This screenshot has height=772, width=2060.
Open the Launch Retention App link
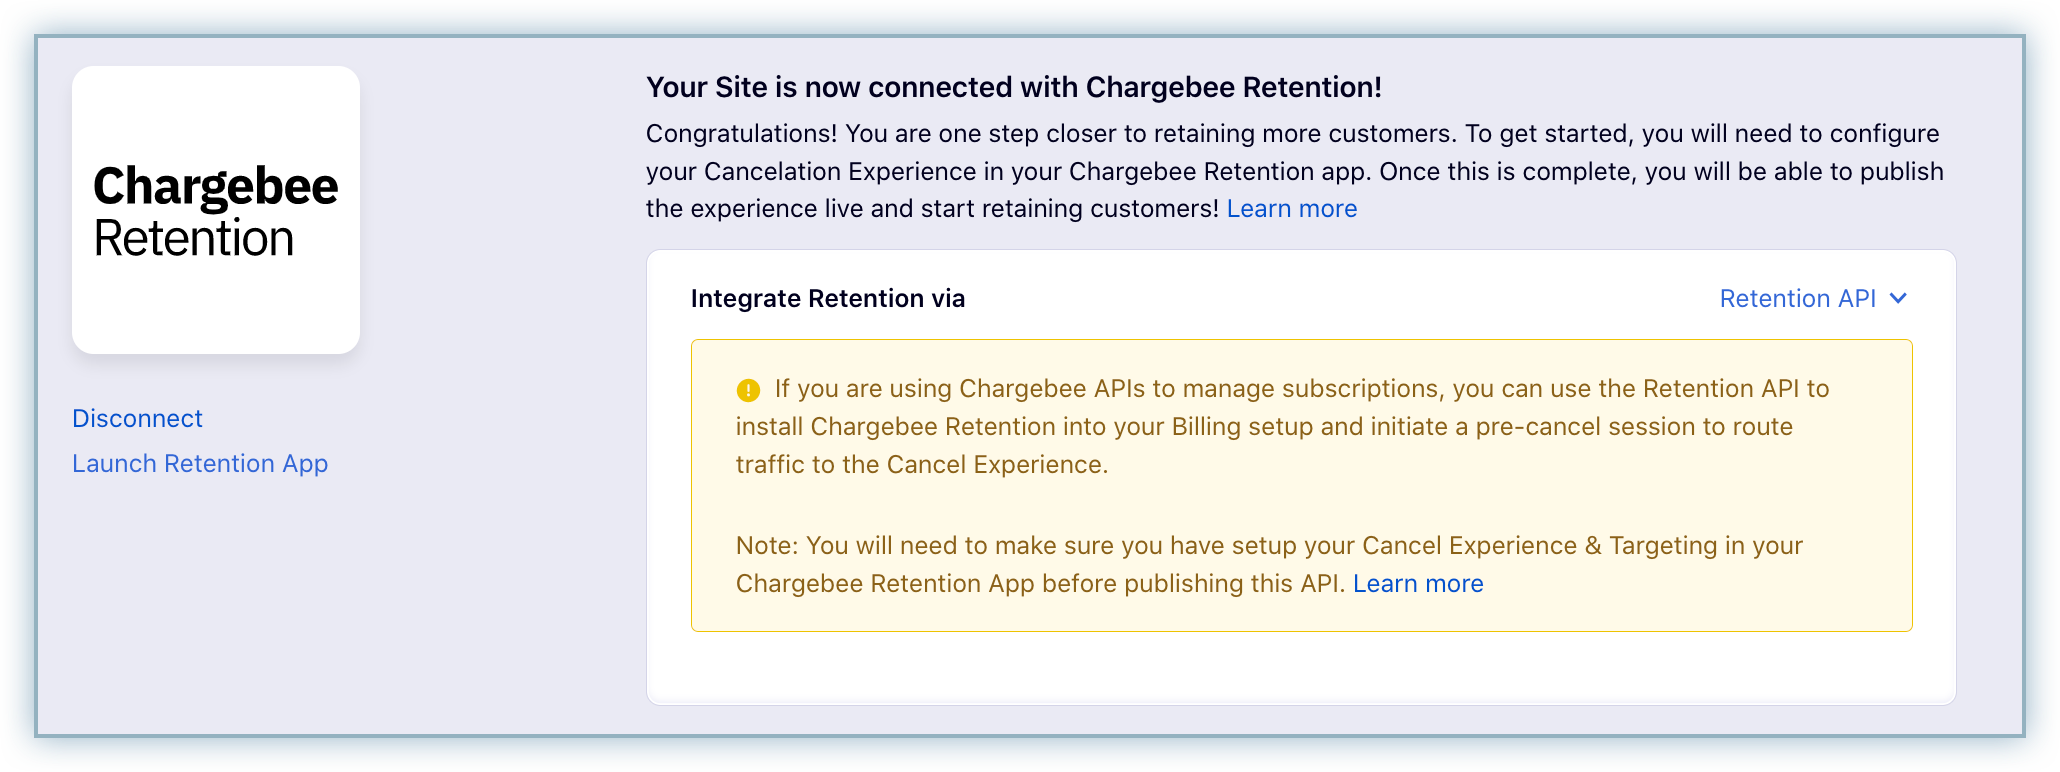[200, 464]
